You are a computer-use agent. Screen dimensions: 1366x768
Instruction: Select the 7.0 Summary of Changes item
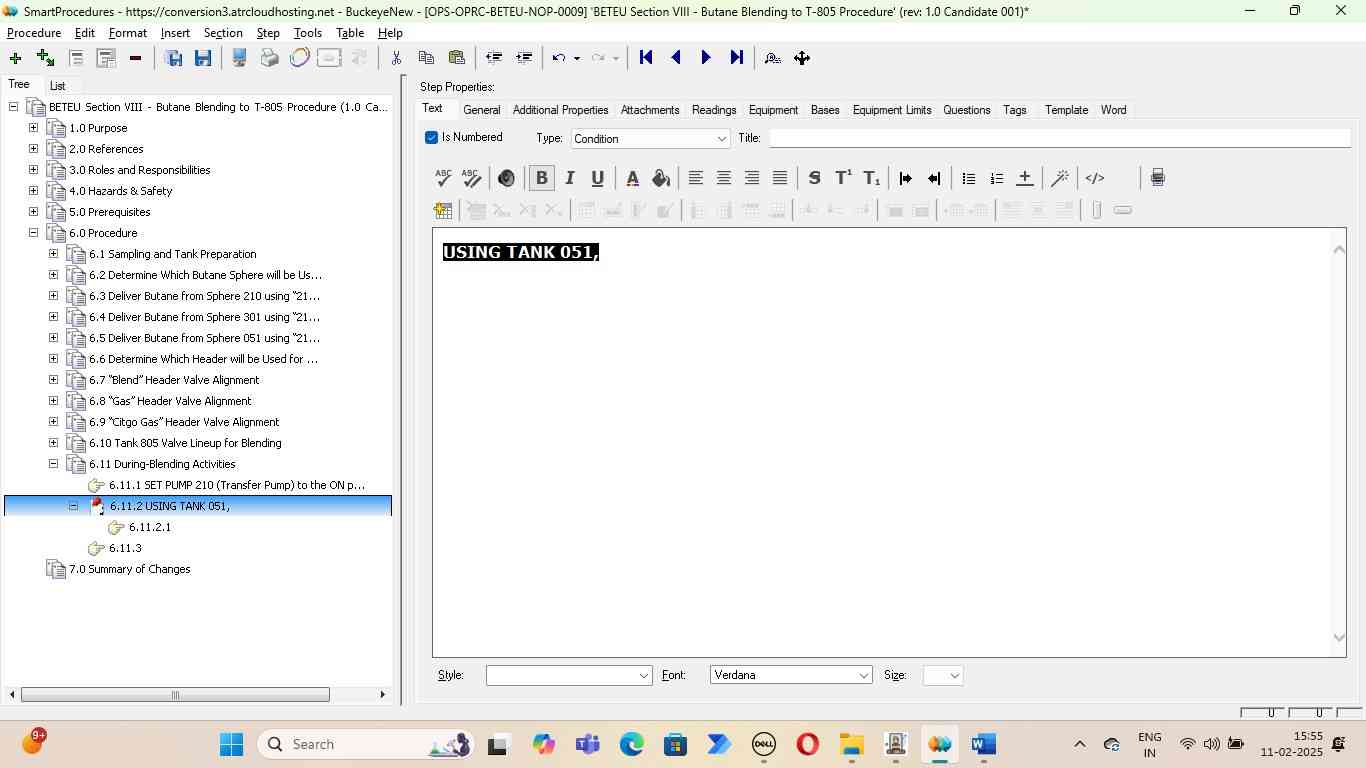coord(129,569)
